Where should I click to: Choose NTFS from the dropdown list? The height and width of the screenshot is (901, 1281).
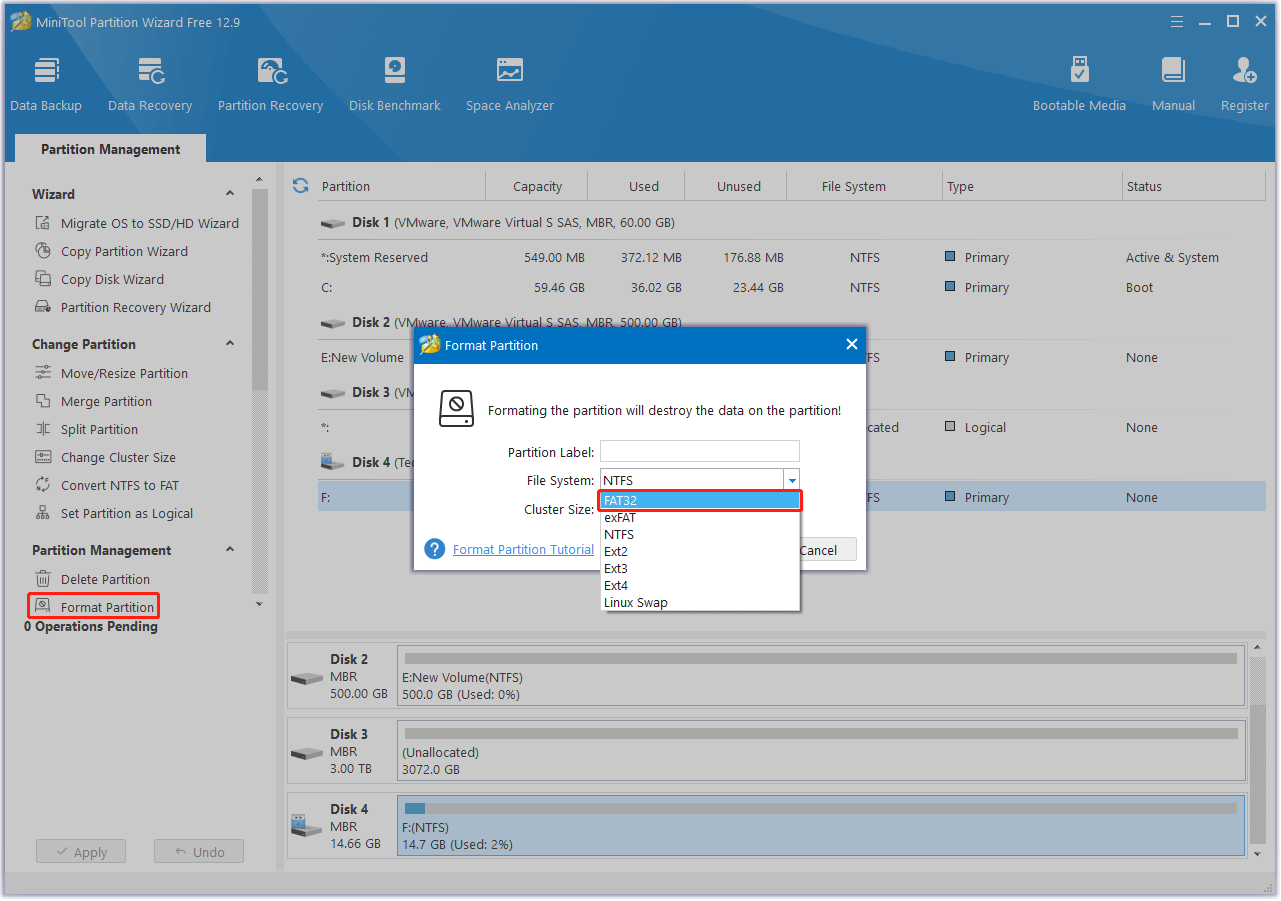click(x=700, y=534)
